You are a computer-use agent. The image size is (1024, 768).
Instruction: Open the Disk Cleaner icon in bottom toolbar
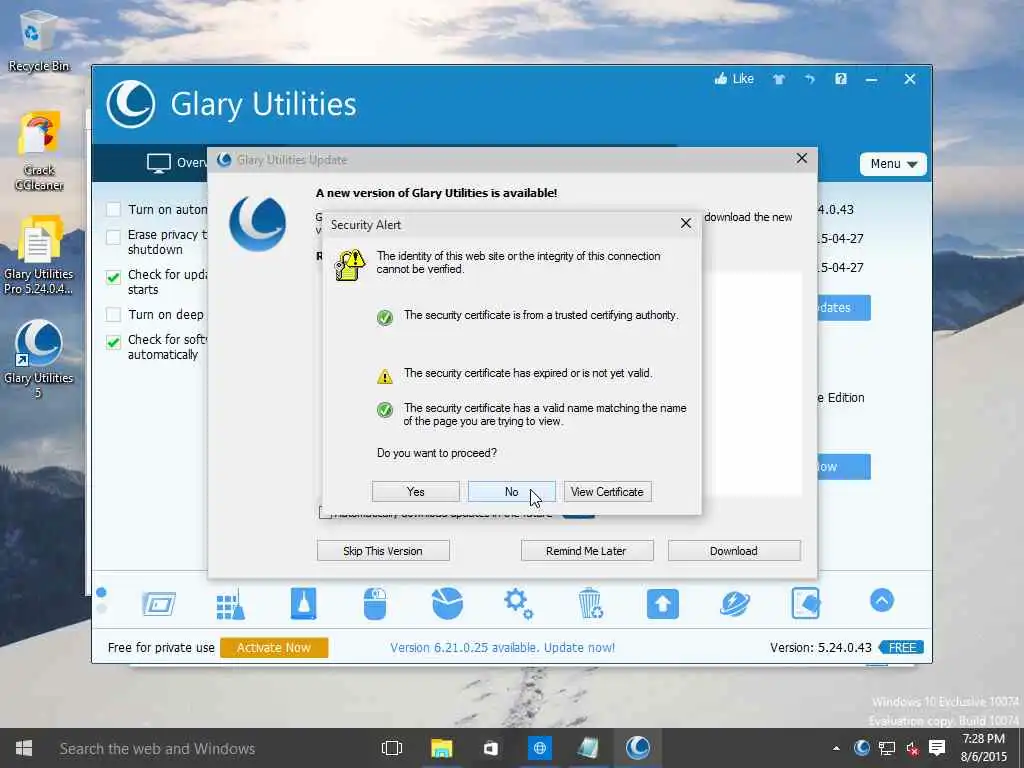tap(159, 604)
